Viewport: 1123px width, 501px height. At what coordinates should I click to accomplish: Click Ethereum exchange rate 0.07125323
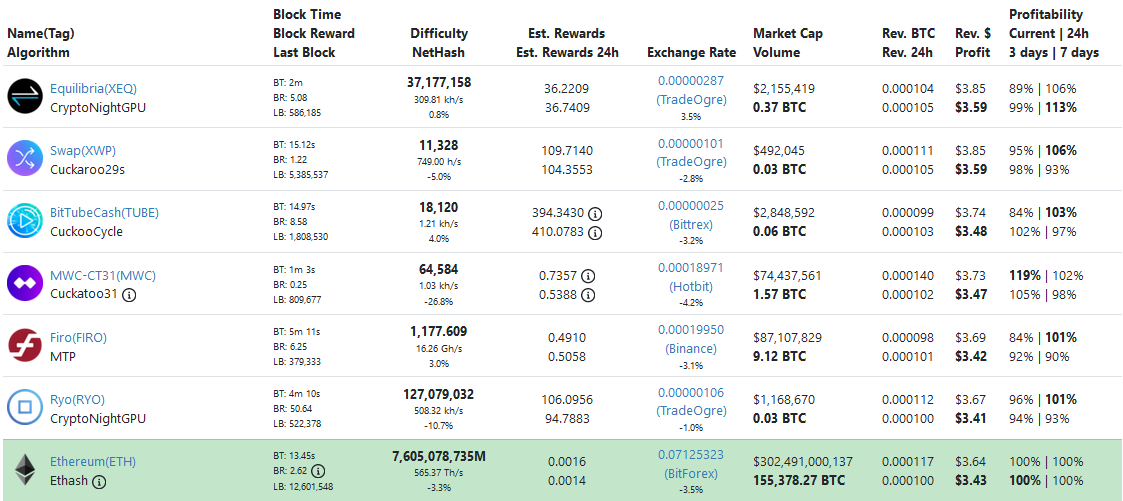691,454
